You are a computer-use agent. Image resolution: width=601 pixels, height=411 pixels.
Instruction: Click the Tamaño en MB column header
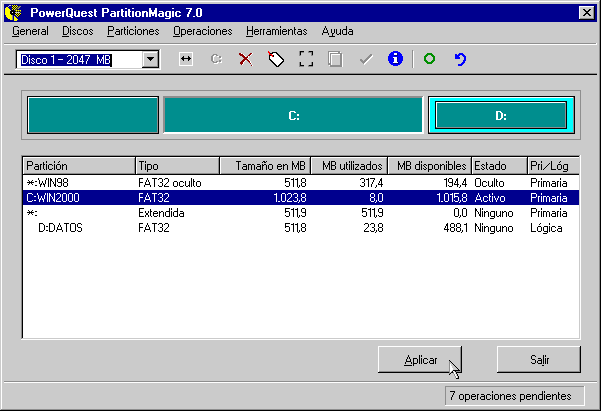point(265,166)
